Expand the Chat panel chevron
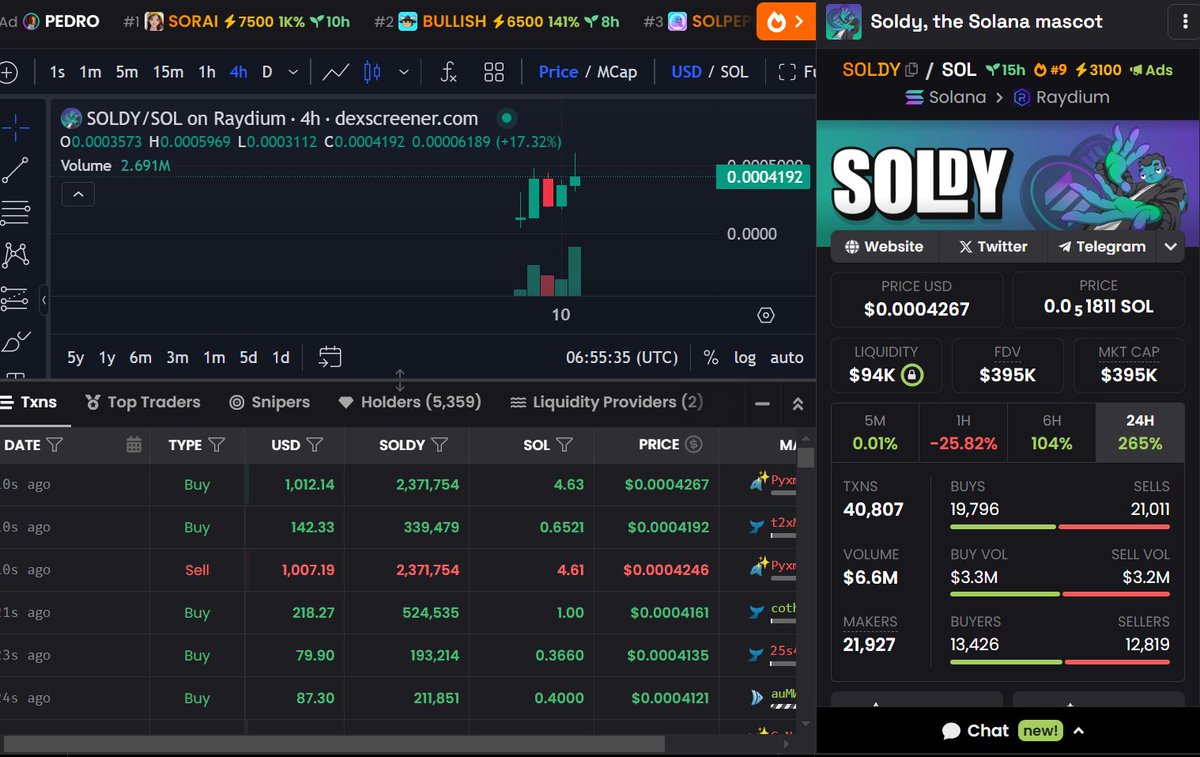 1078,731
